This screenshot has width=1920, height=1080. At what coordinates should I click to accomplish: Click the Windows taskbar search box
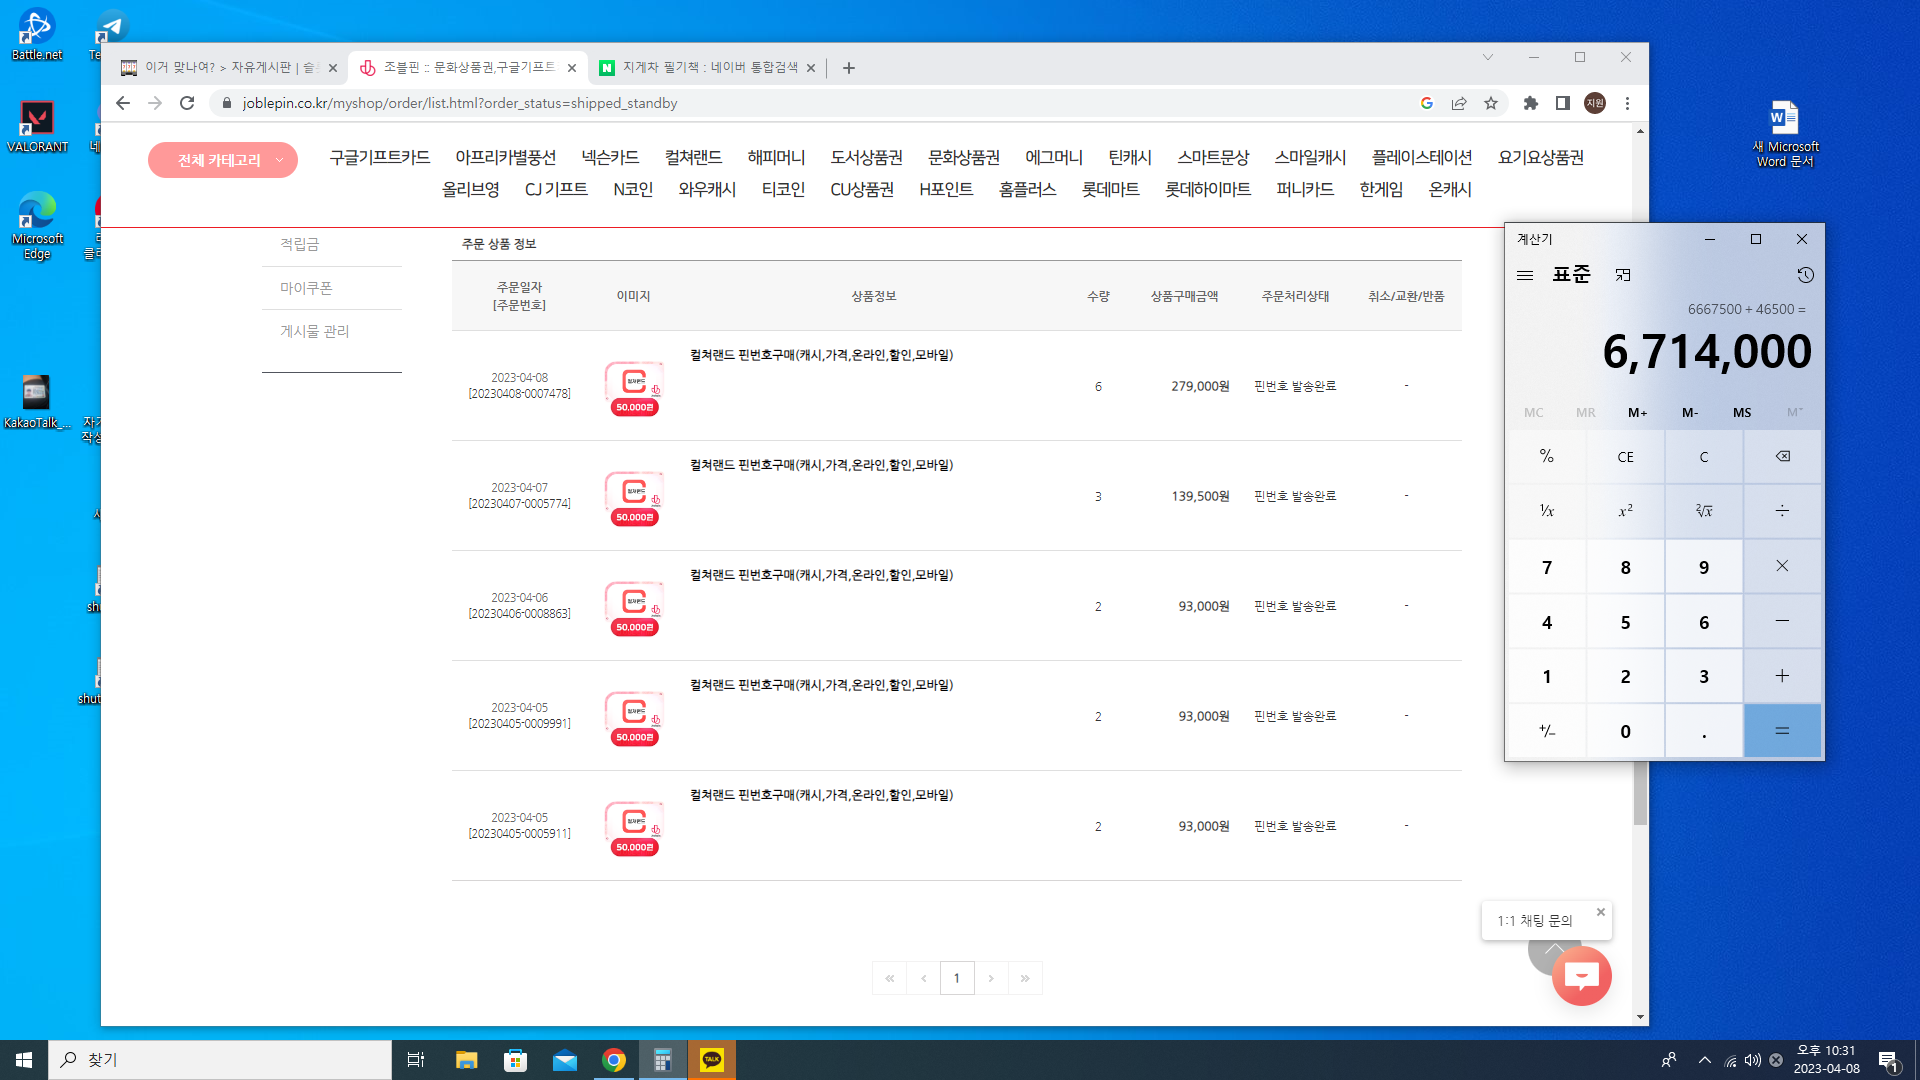coord(220,1060)
